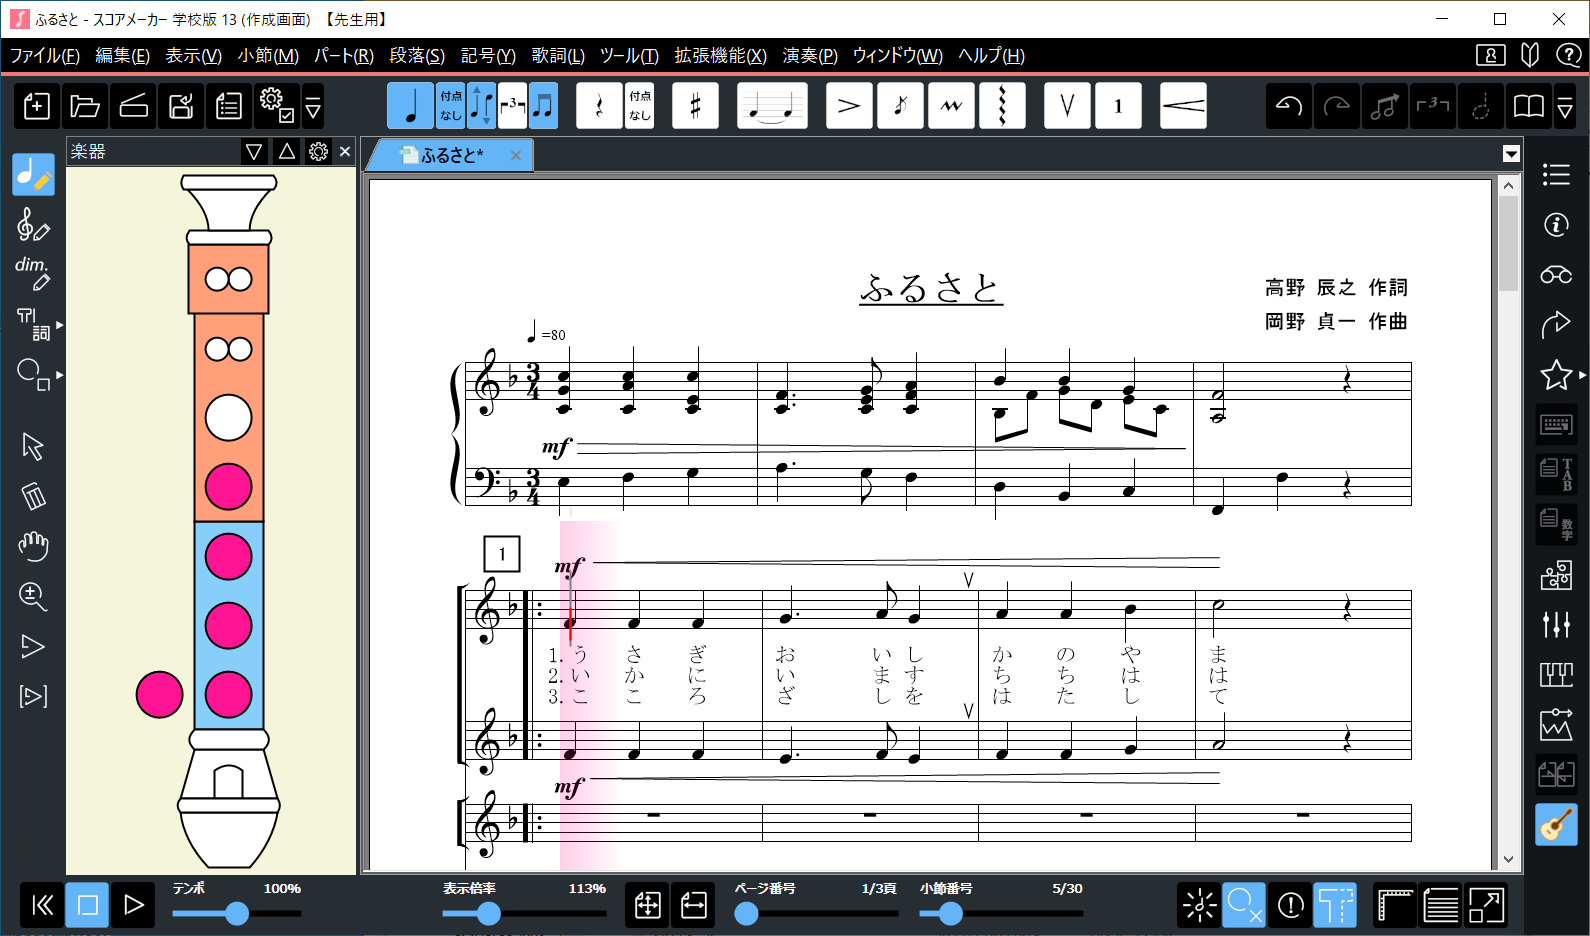1590x936 pixels.
Task: Save the score with floppy icon
Action: (x=181, y=106)
